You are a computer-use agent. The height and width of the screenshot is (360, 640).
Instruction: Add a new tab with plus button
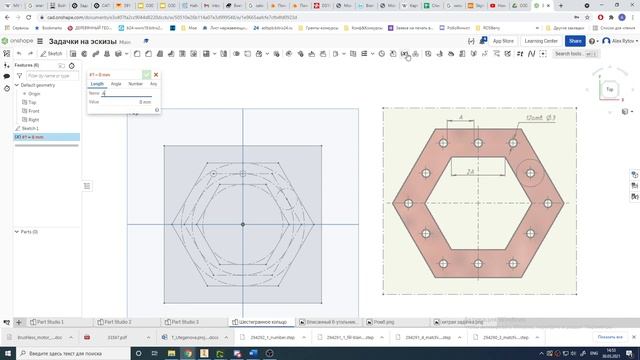click(x=19, y=322)
